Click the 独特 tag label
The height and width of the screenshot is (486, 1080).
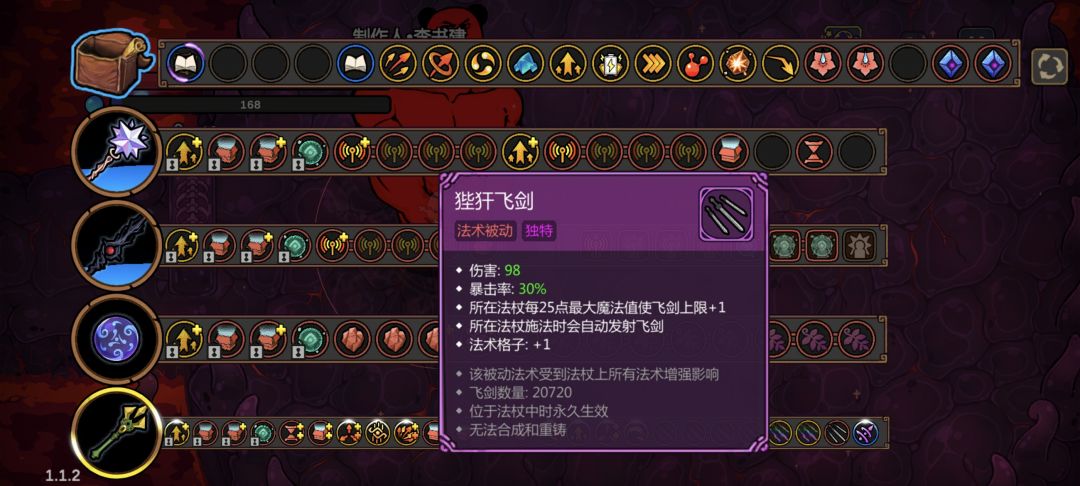point(539,231)
